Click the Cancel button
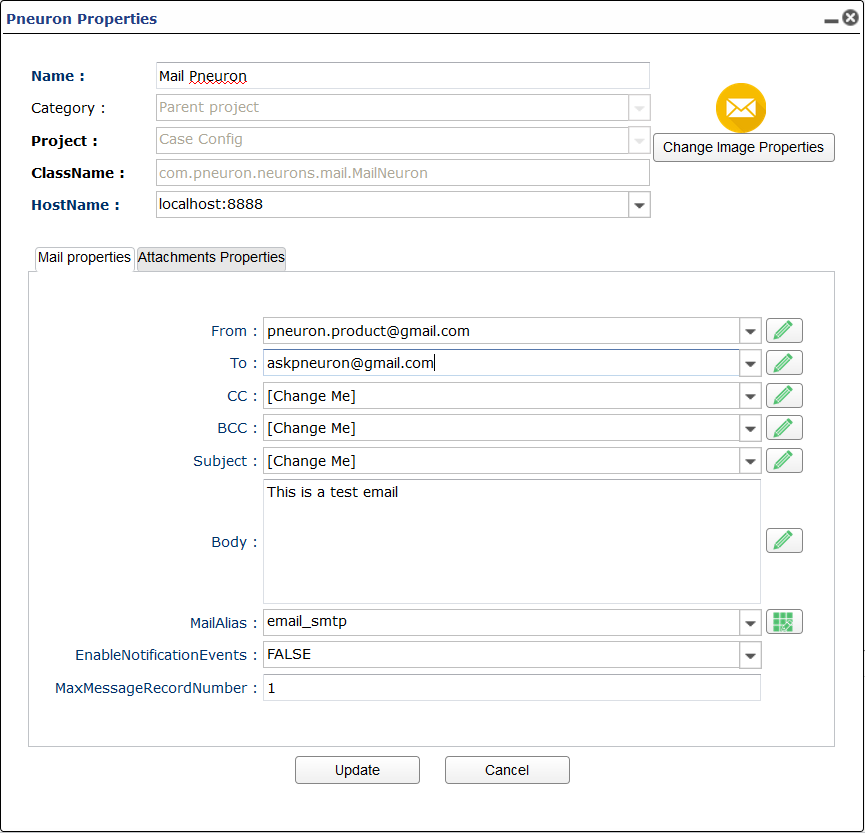Image resolution: width=865 pixels, height=833 pixels. pyautogui.click(x=507, y=770)
